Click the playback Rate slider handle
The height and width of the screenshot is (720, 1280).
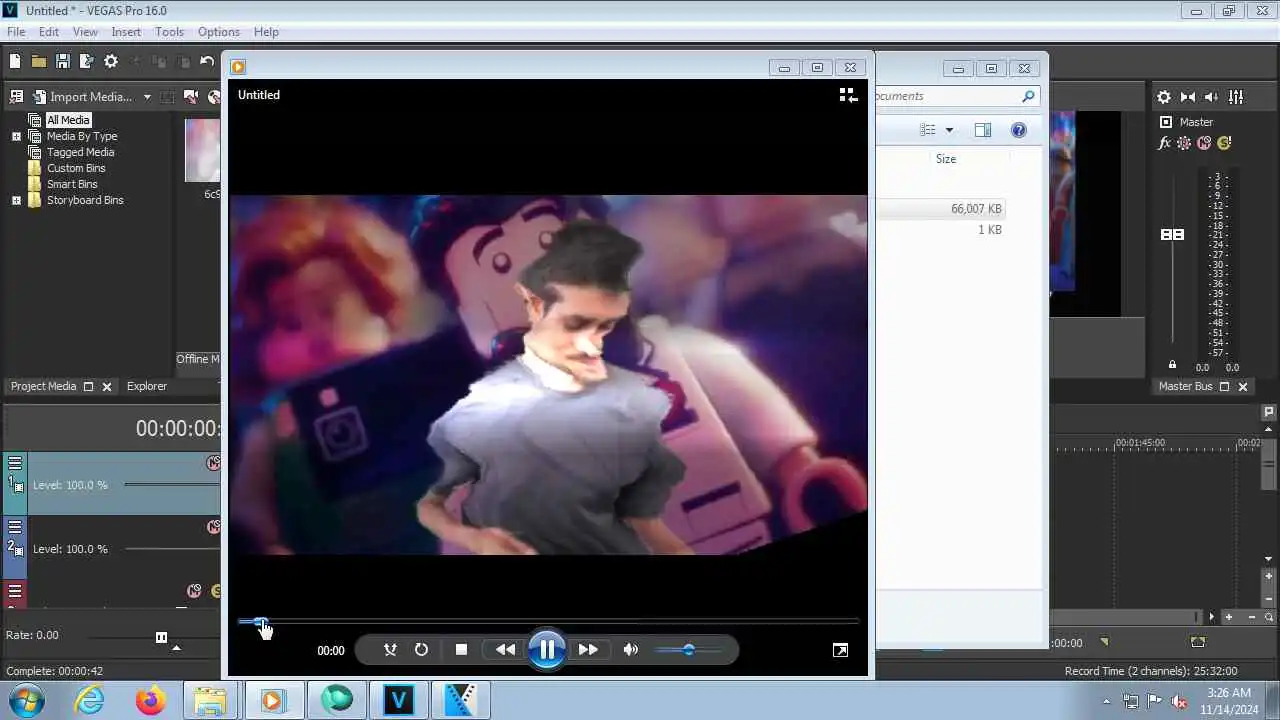[x=161, y=637]
